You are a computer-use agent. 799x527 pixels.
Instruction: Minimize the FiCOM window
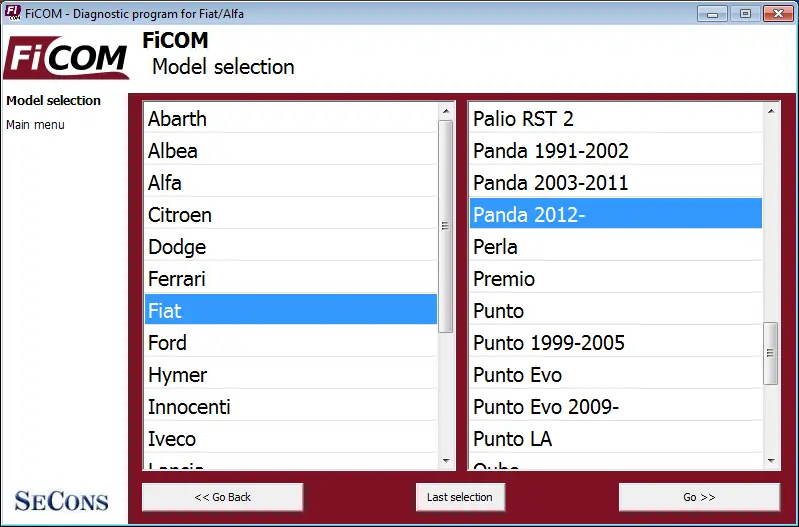[712, 14]
